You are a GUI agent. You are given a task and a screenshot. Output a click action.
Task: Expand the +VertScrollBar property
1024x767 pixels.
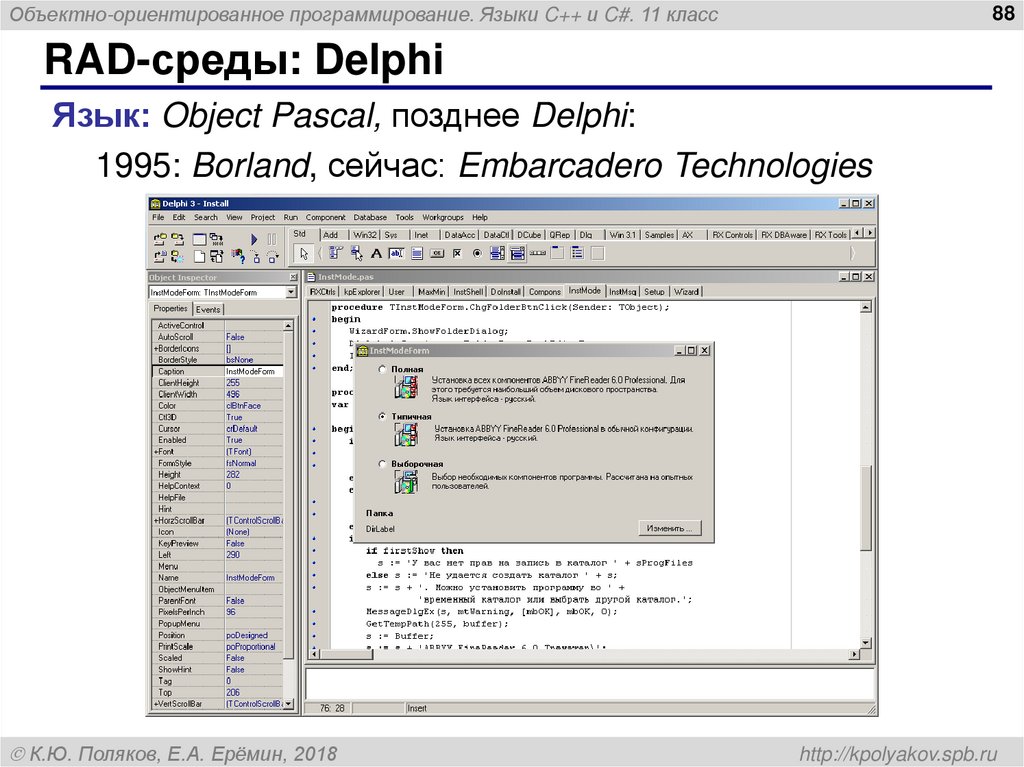click(x=155, y=704)
